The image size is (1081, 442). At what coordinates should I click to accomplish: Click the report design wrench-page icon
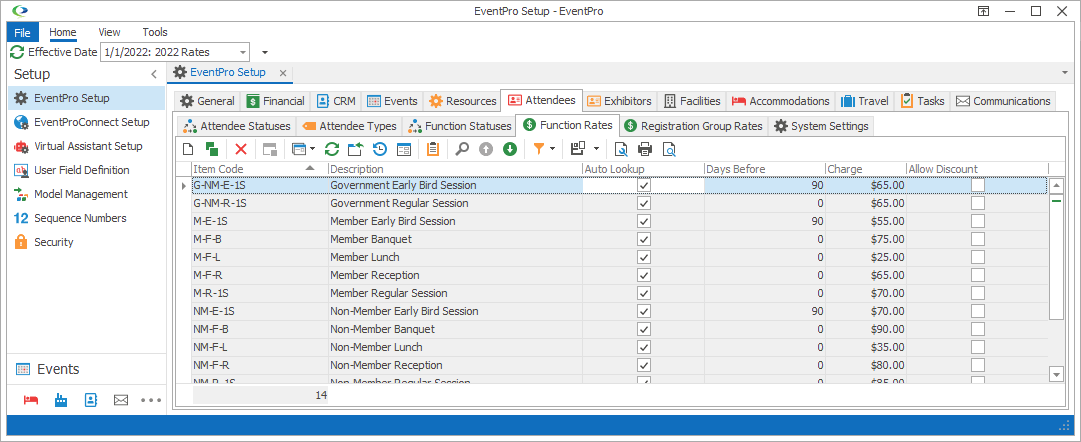621,148
